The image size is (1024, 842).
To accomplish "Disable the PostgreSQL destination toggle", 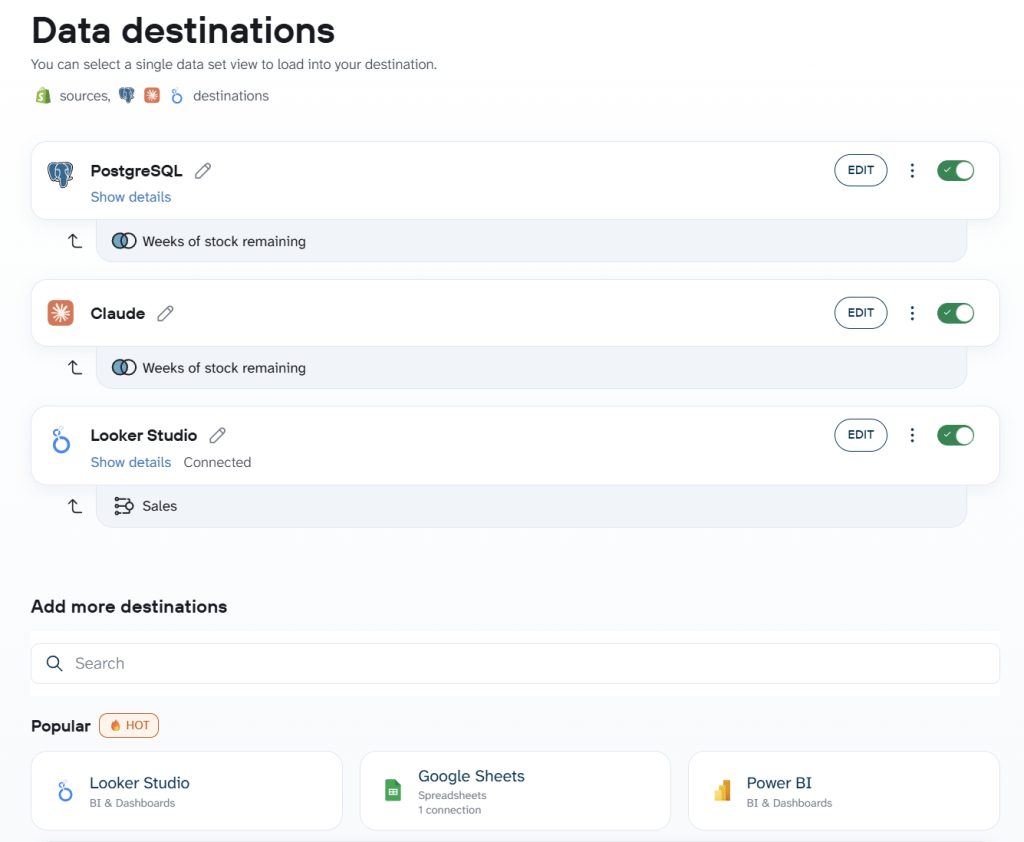I will pyautogui.click(x=955, y=170).
